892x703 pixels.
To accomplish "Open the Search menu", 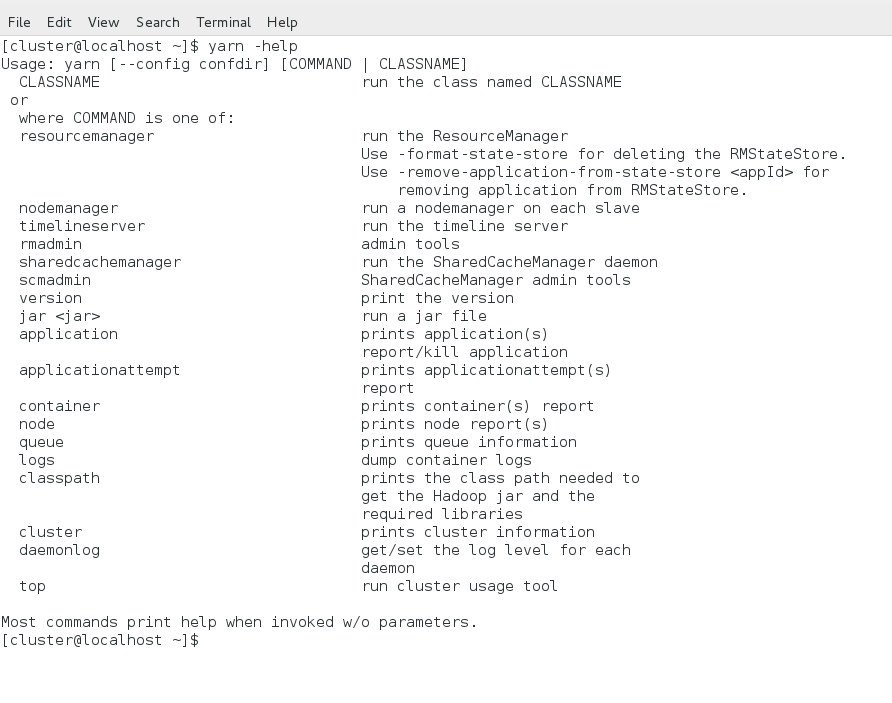I will [x=158, y=22].
